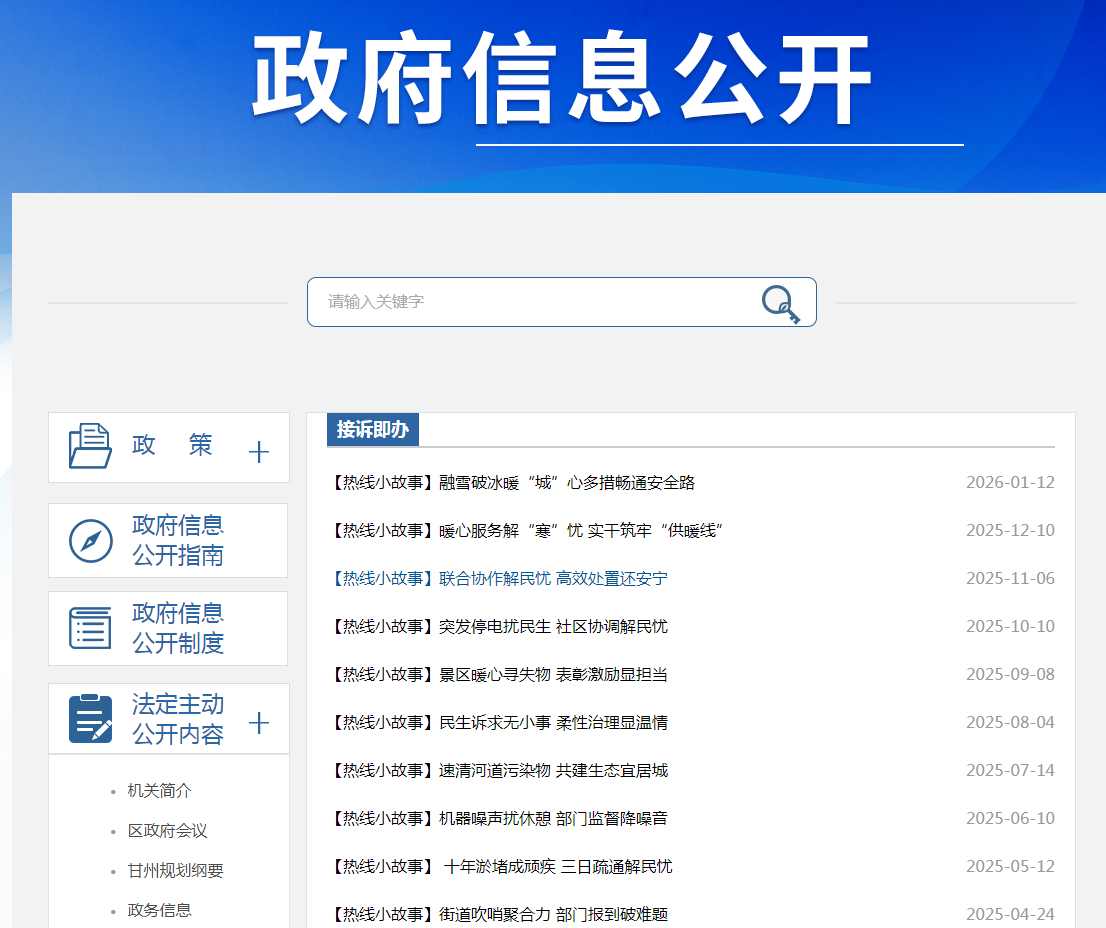Image resolution: width=1106 pixels, height=928 pixels.
Task: Click the compass icon for 政府信息公开指南
Action: pyautogui.click(x=90, y=541)
